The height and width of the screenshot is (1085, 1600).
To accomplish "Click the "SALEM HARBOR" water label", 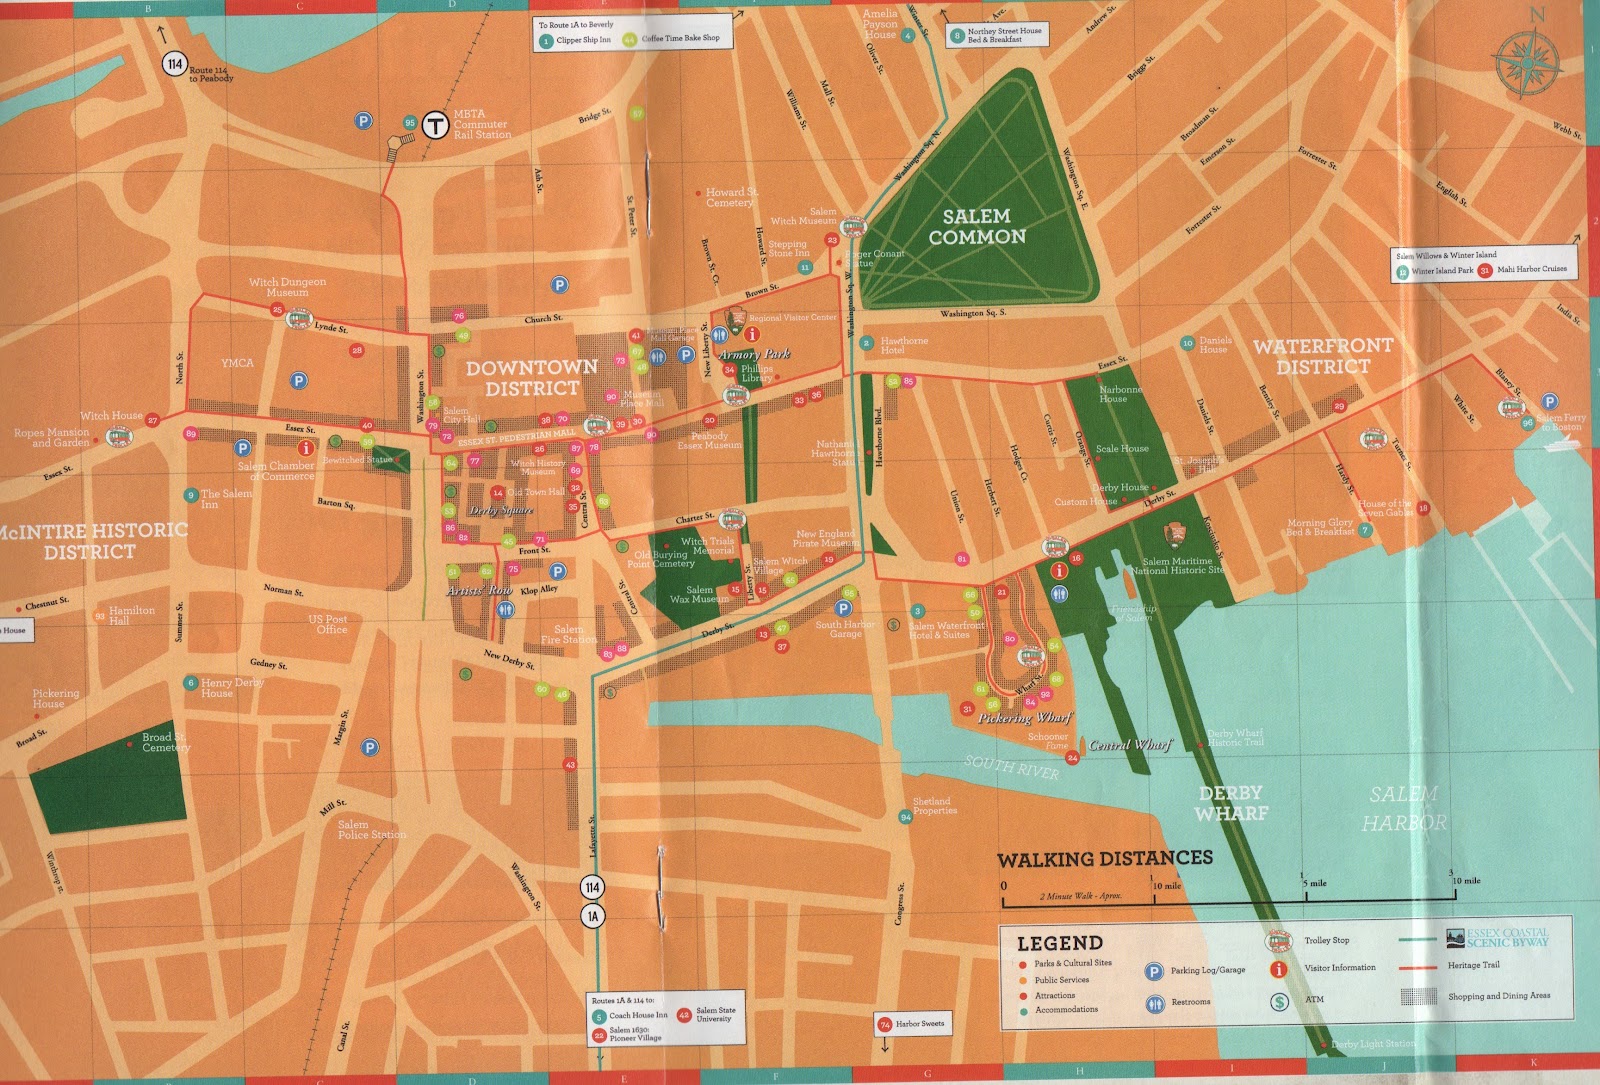I will (x=1404, y=808).
